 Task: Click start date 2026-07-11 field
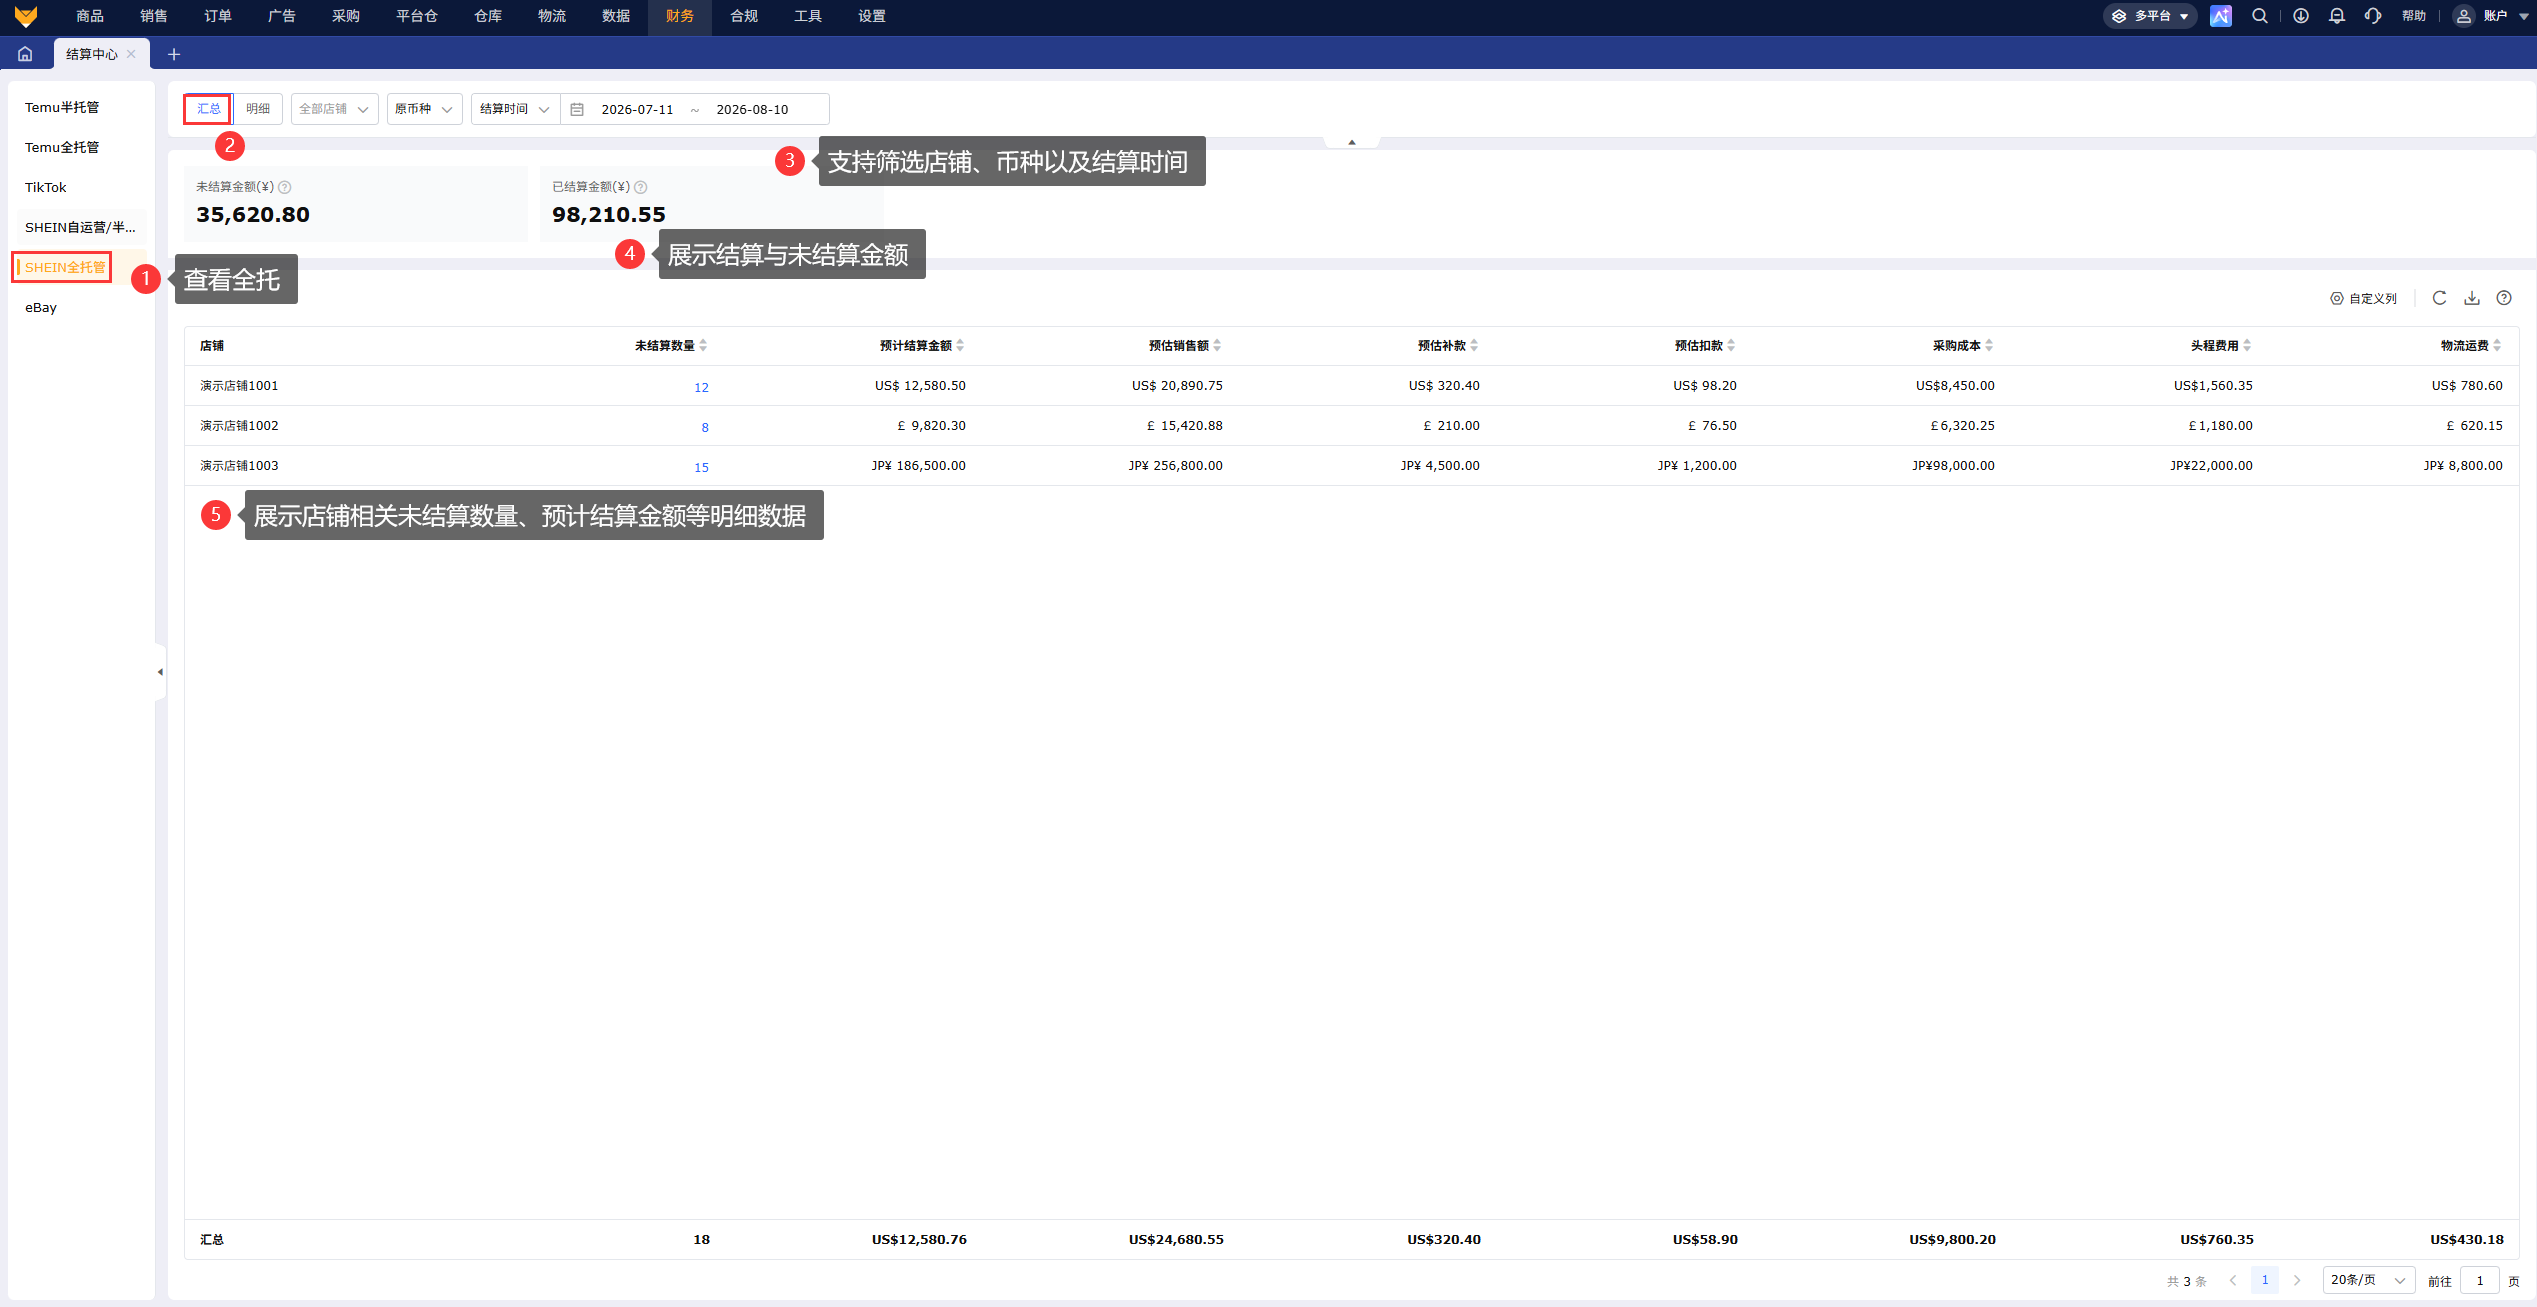tap(637, 109)
